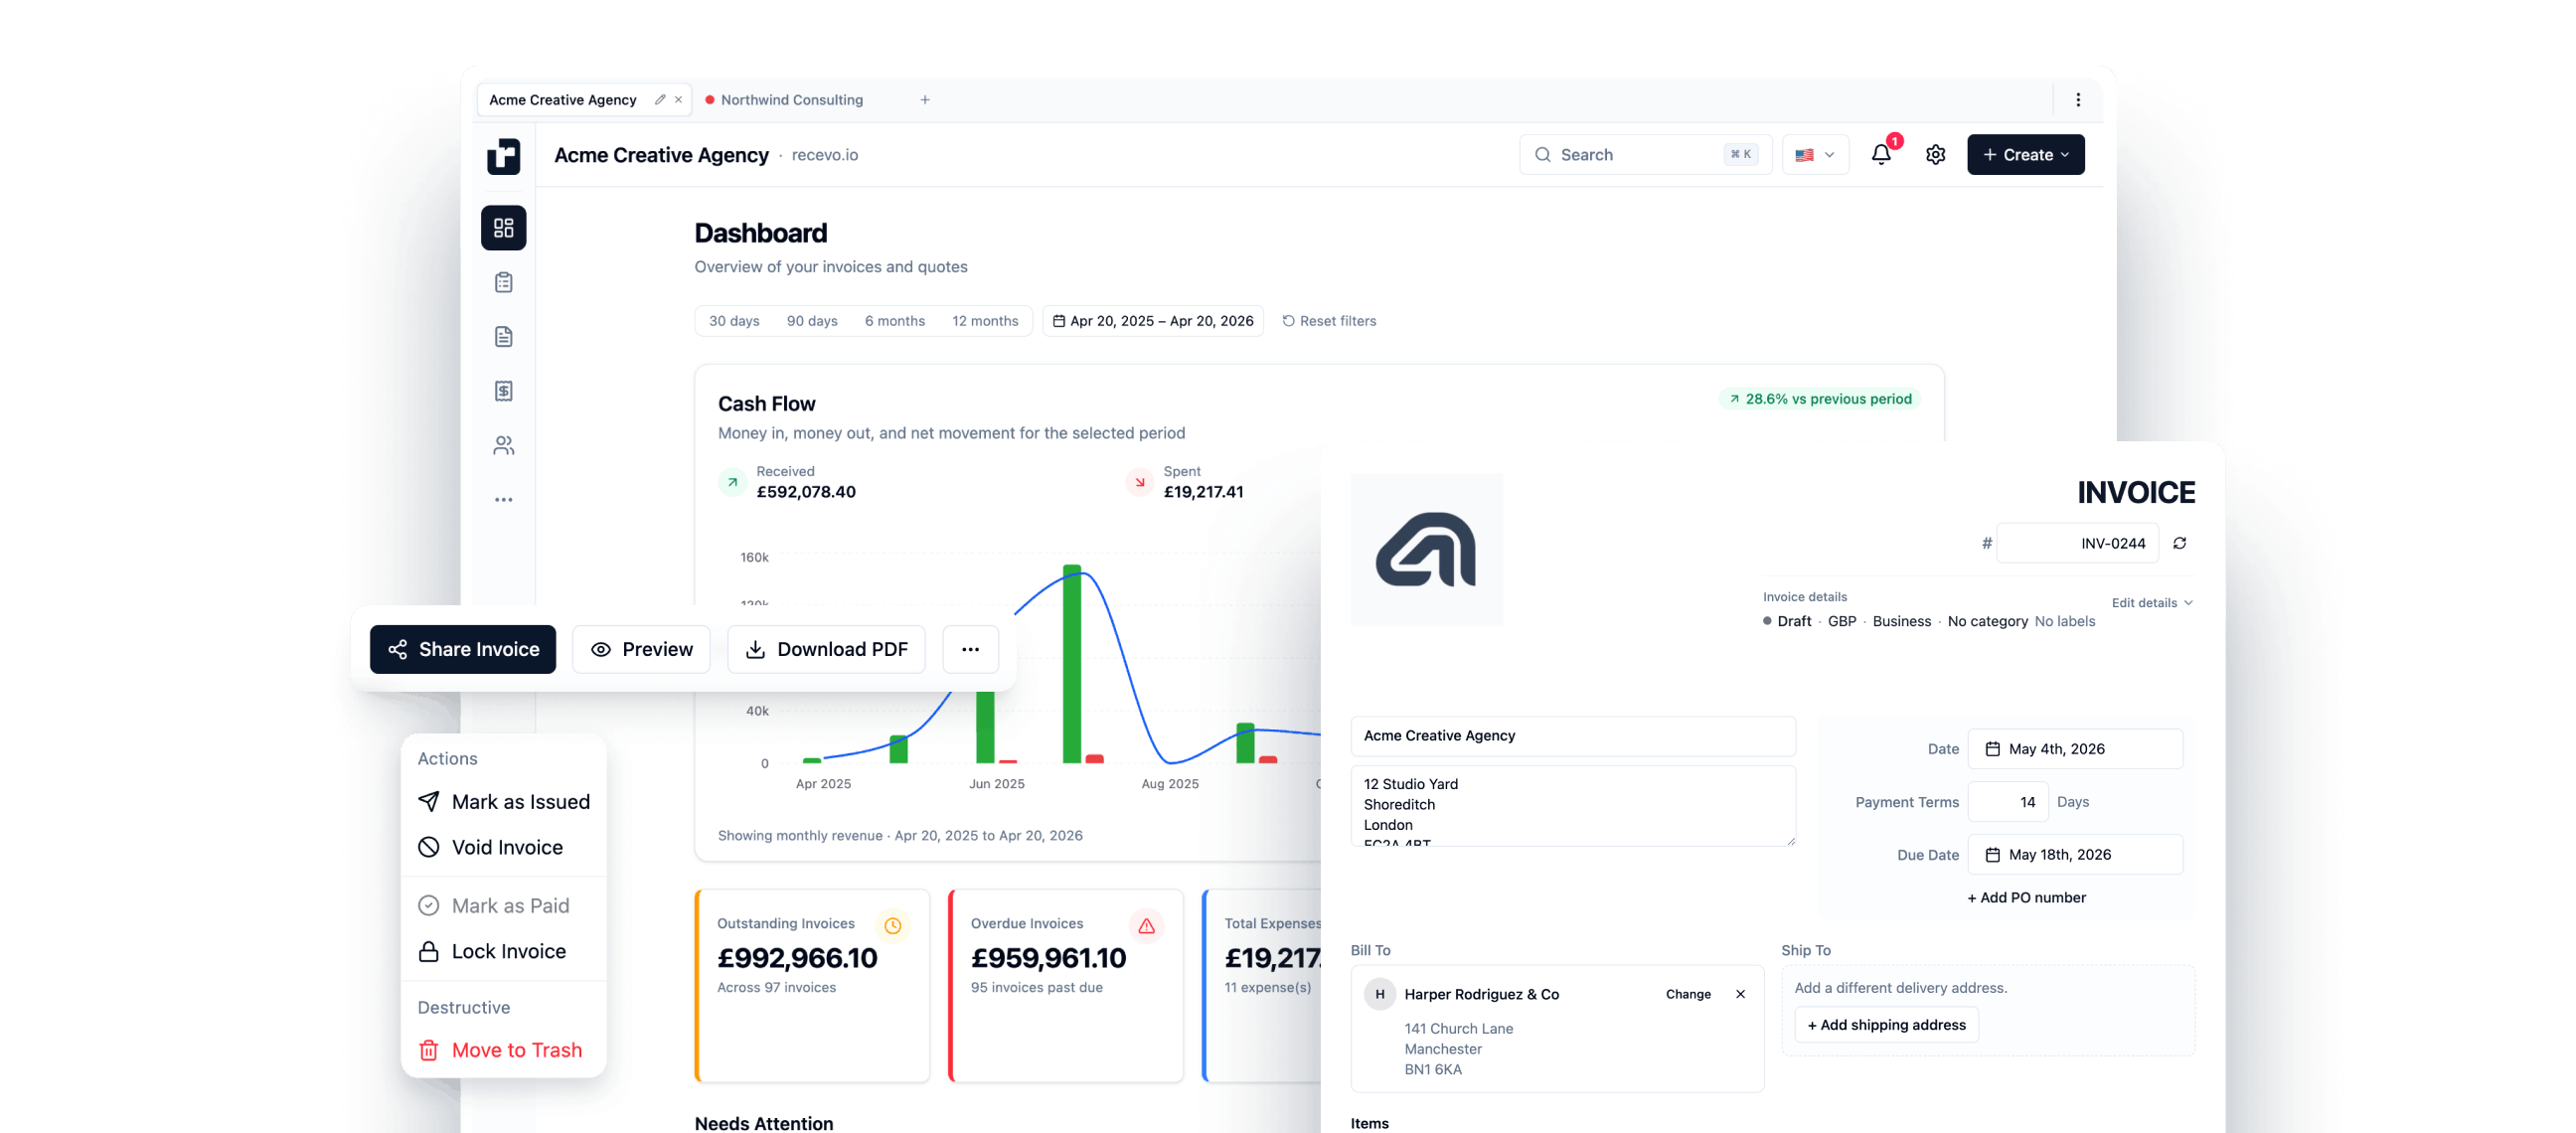Select the 12 months filter
2576x1133 pixels.
pos(984,321)
